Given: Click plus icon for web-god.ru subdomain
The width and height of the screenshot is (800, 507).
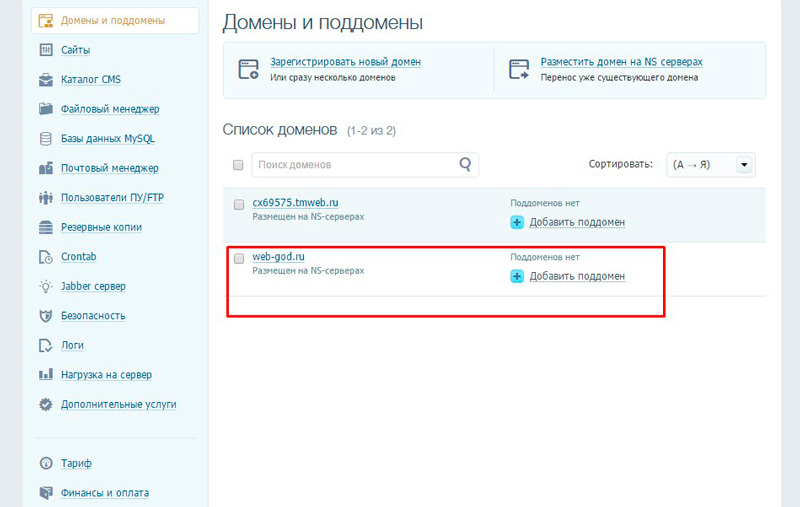Looking at the screenshot, I should coord(517,276).
